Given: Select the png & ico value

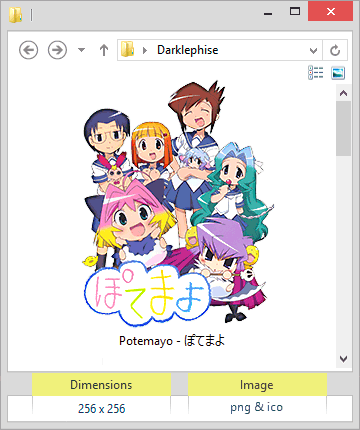Looking at the screenshot, I should coord(257,408).
